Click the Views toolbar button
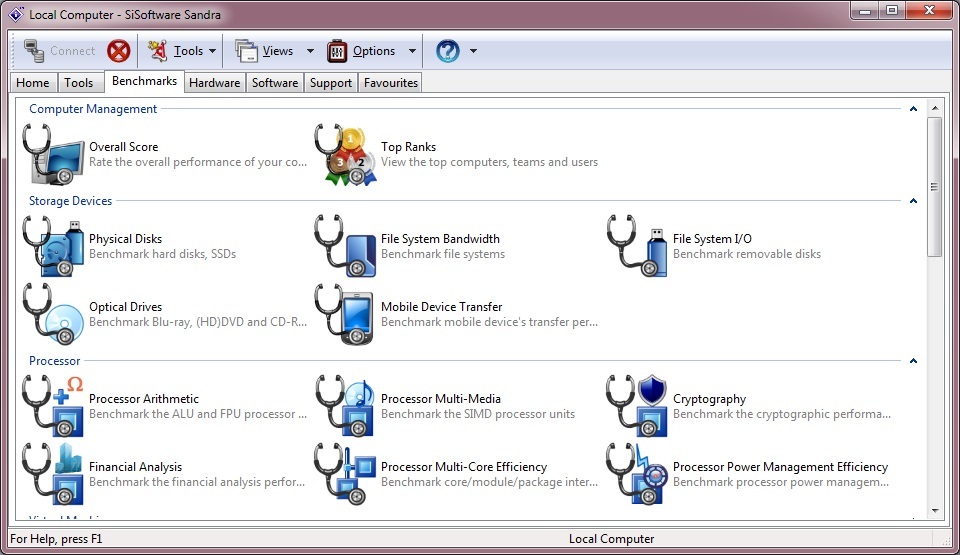Viewport: 960px width, 555px height. click(x=265, y=51)
